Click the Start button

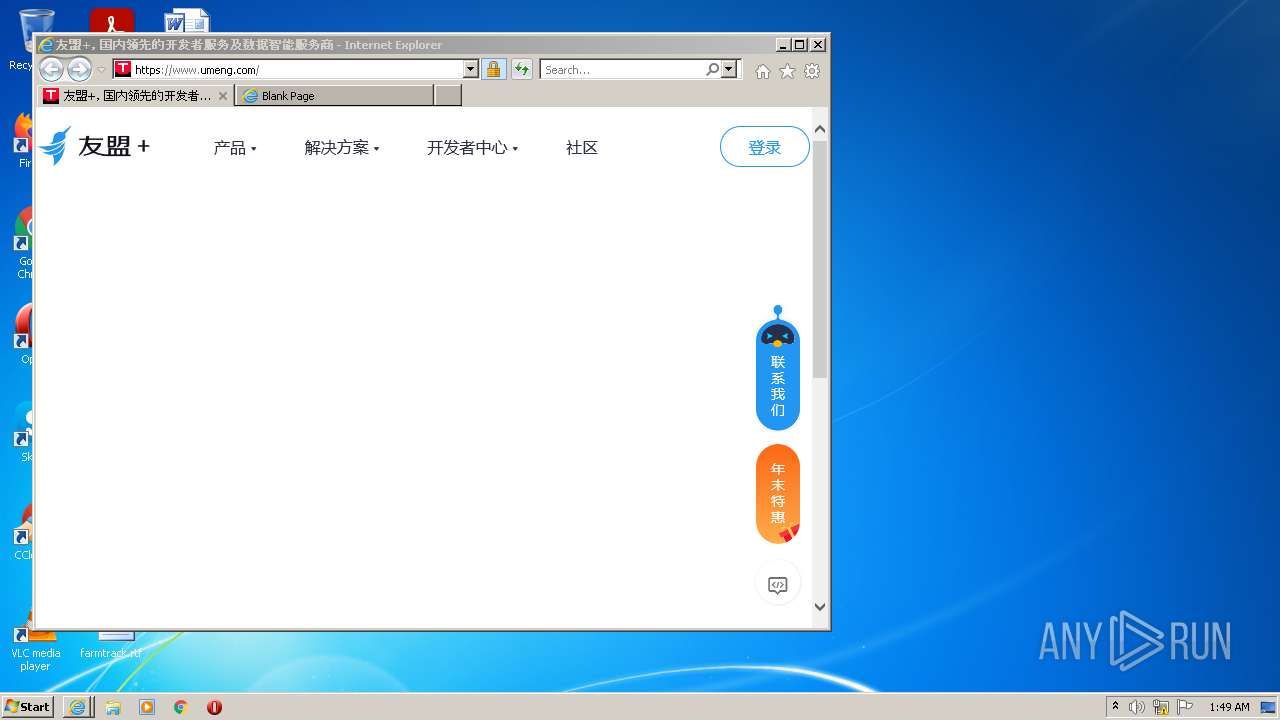(28, 706)
